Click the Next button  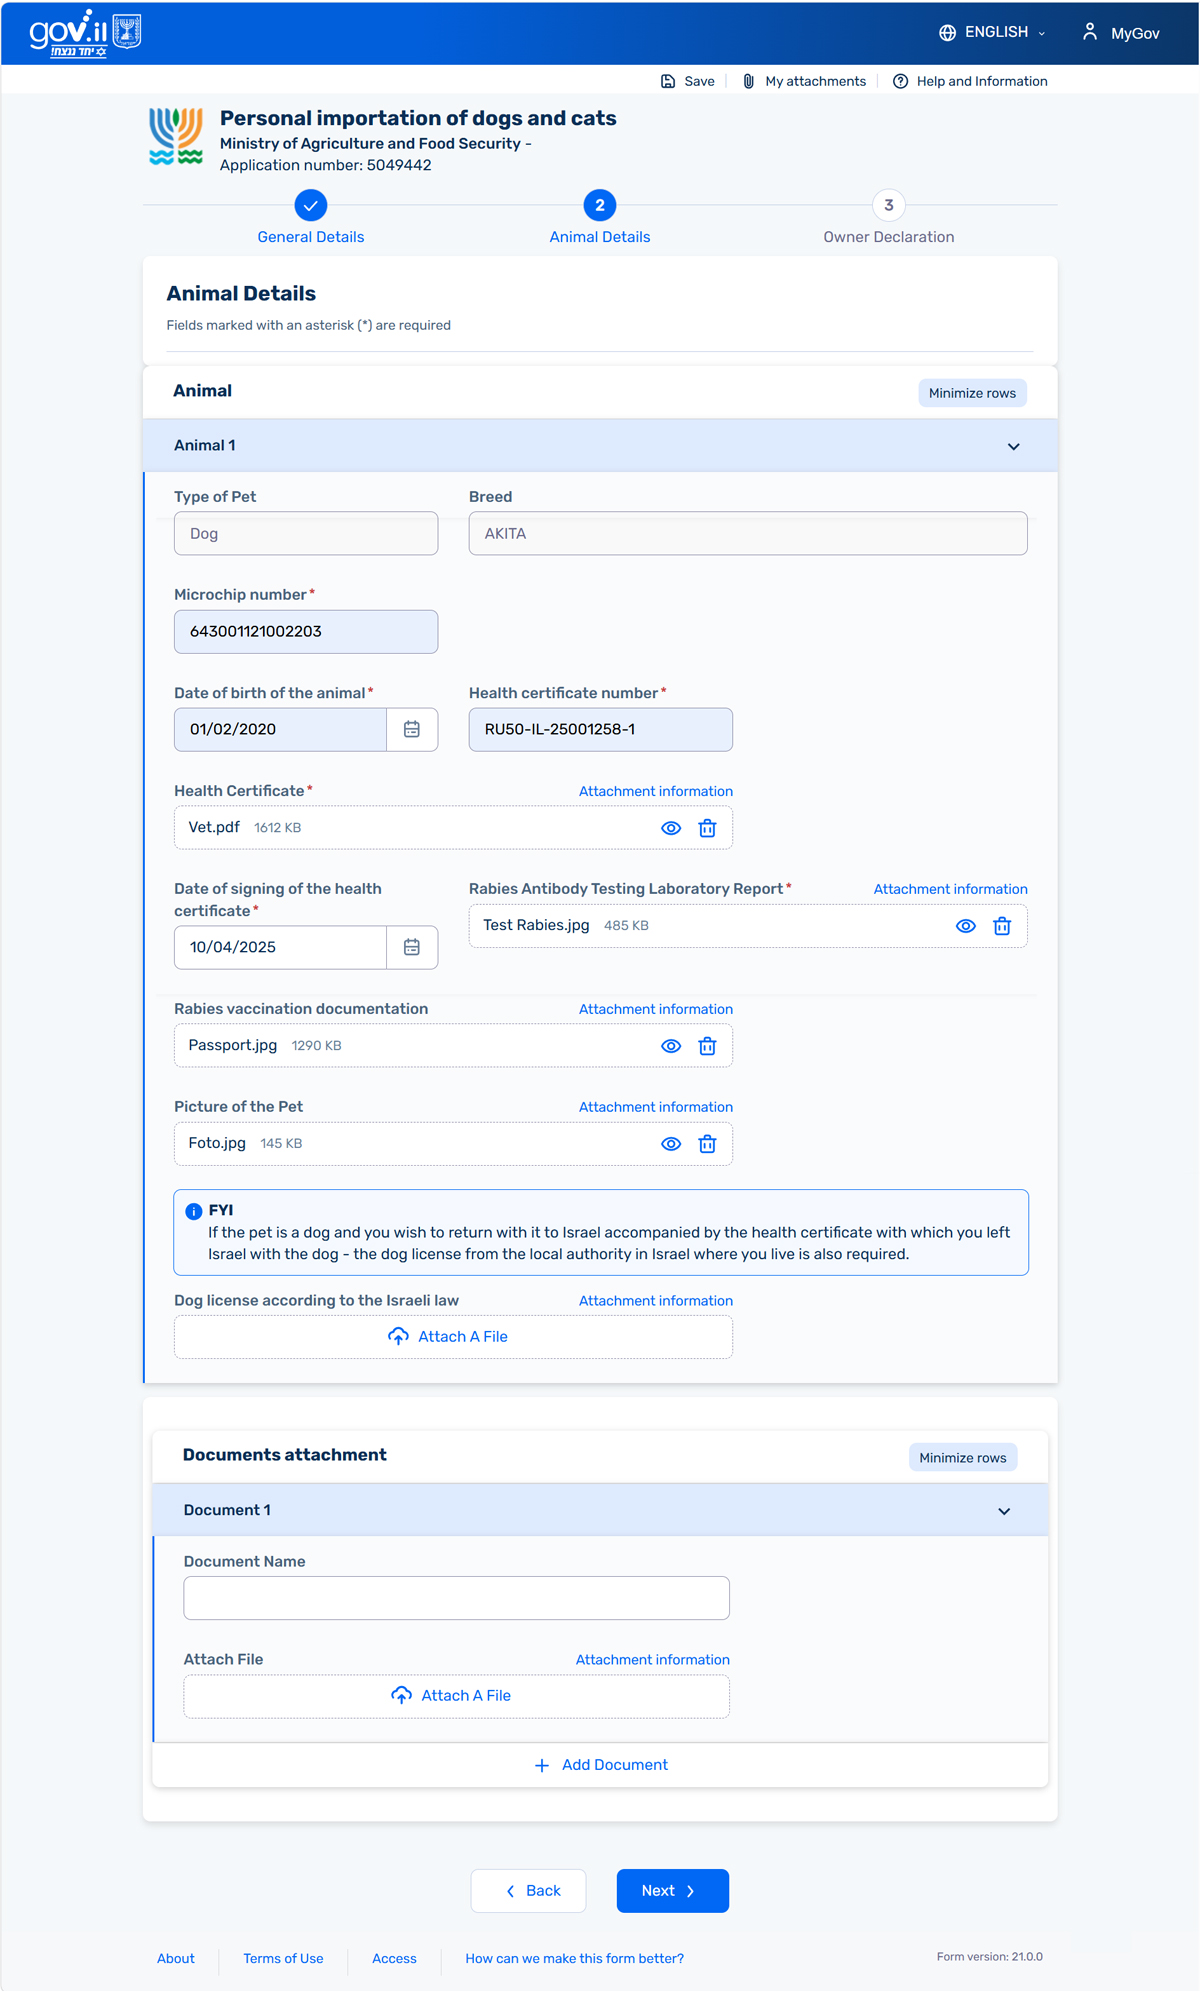(x=672, y=1891)
